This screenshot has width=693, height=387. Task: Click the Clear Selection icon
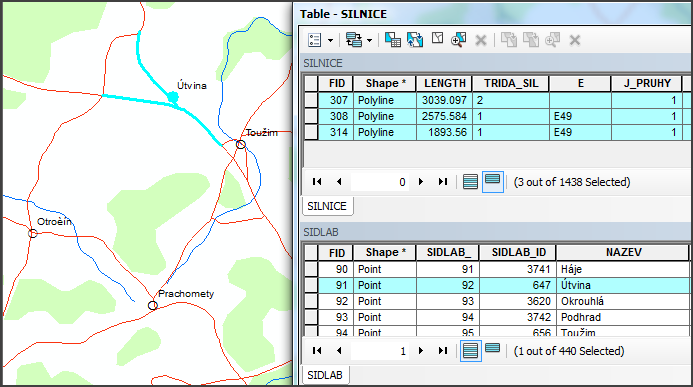[438, 39]
